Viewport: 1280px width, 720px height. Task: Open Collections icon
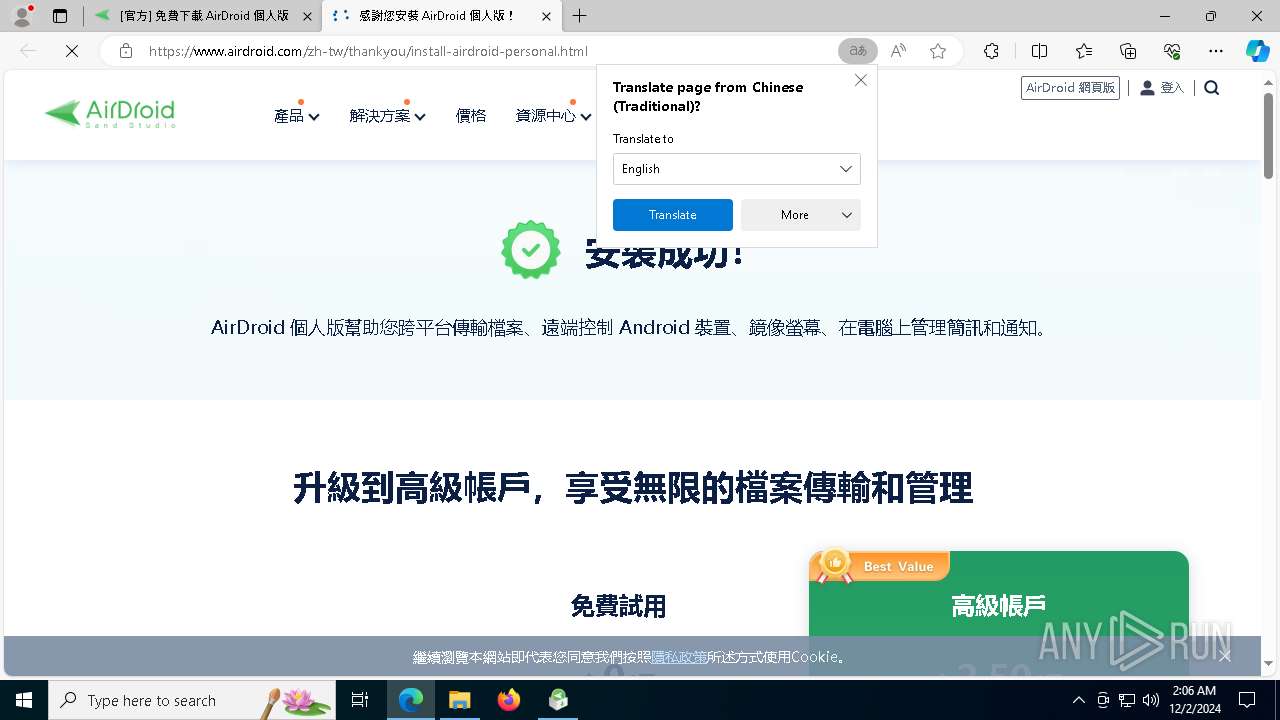click(x=1128, y=51)
